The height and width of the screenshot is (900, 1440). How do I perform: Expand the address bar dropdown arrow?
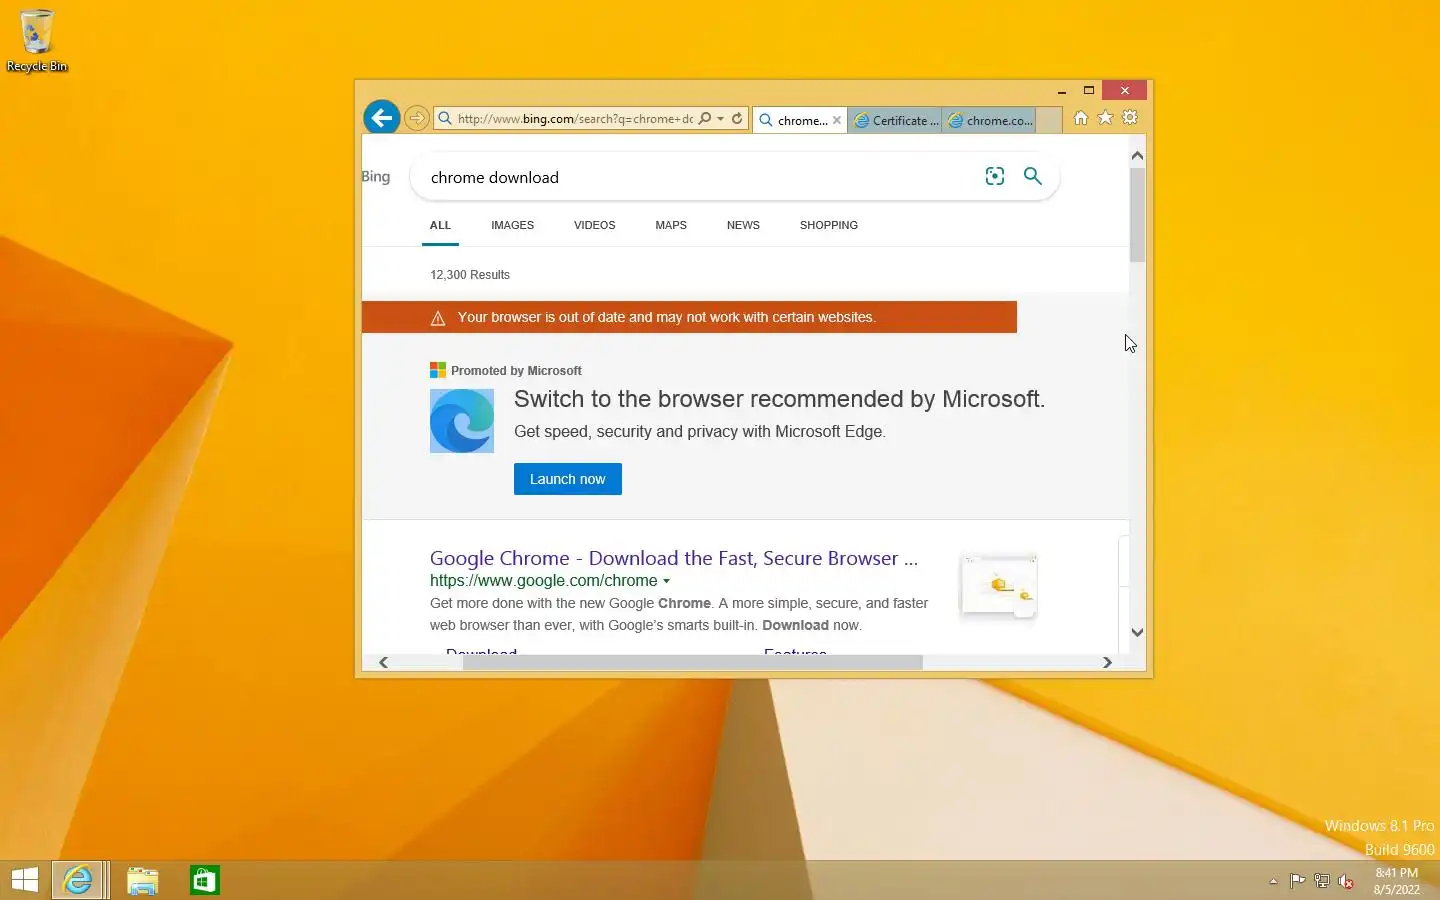[x=720, y=118]
